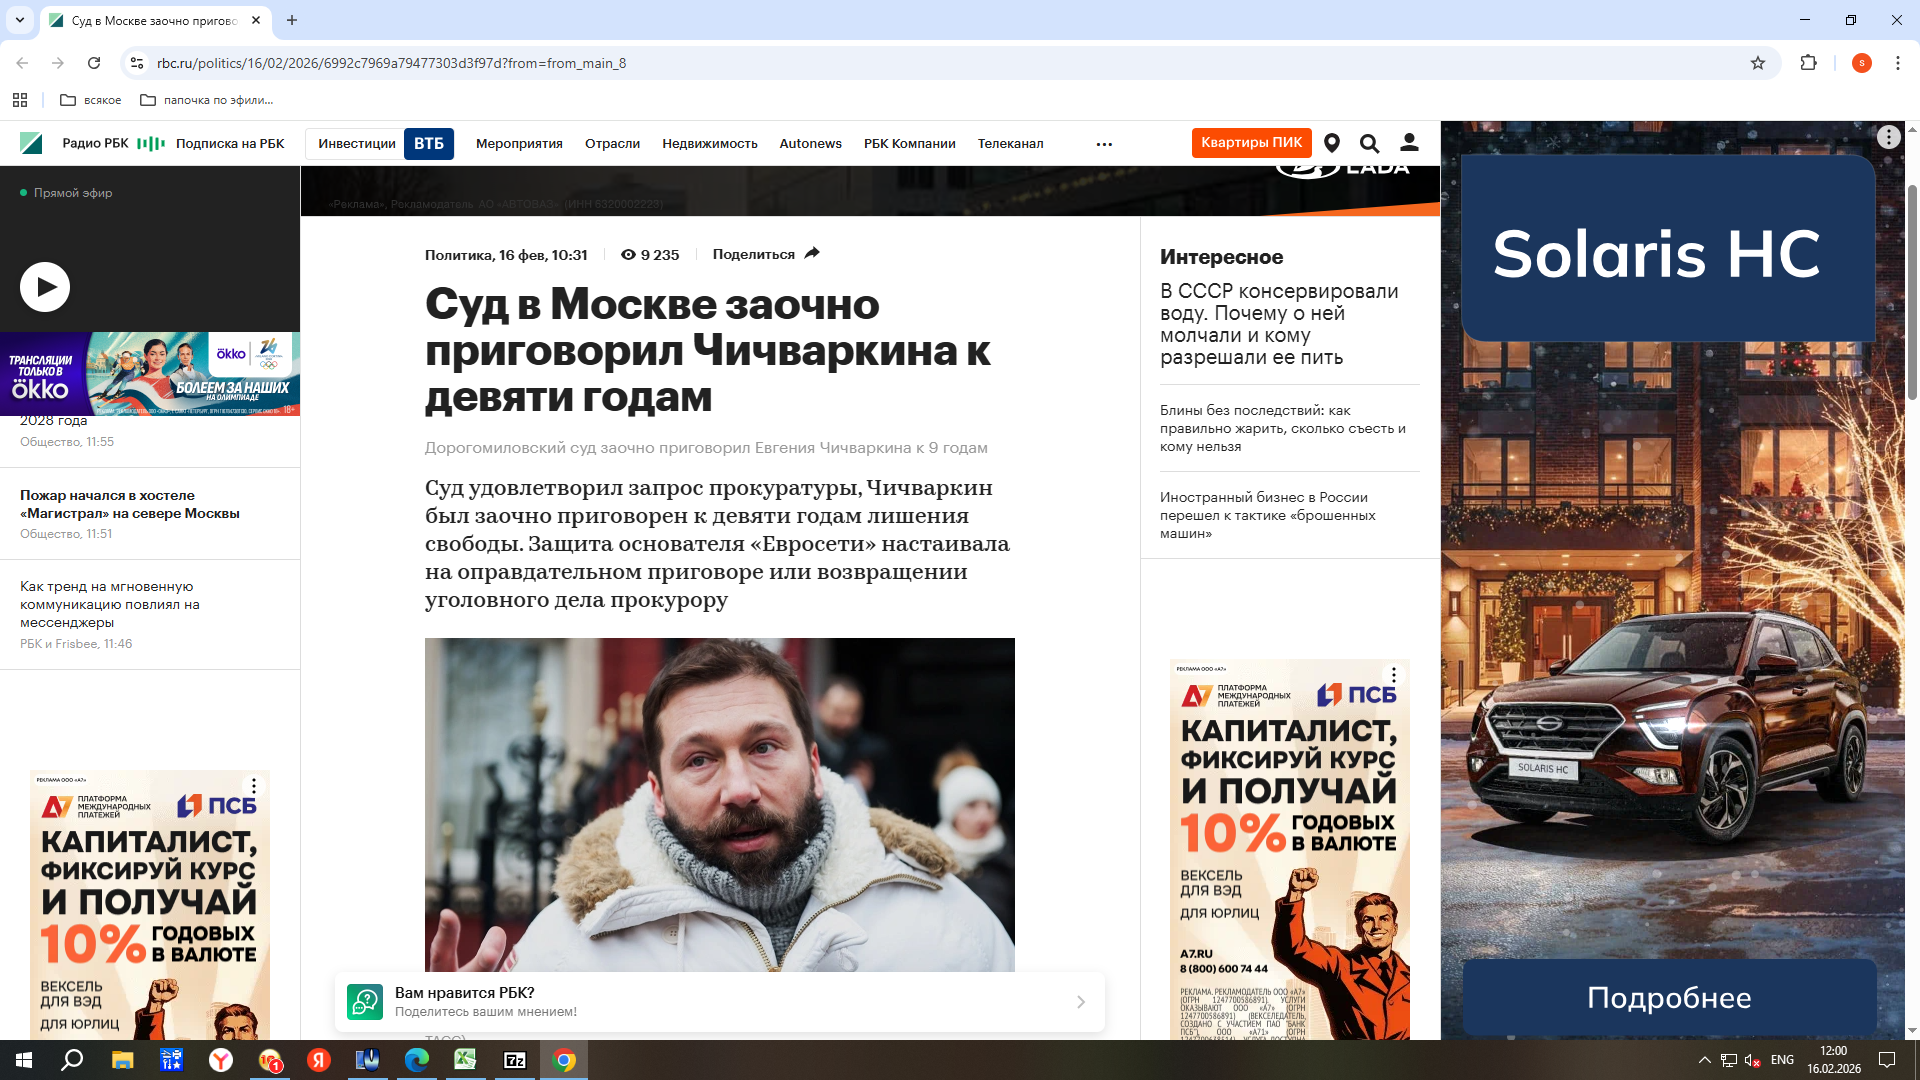Click the ВТБ badge in header
This screenshot has height=1080, width=1920.
[428, 144]
